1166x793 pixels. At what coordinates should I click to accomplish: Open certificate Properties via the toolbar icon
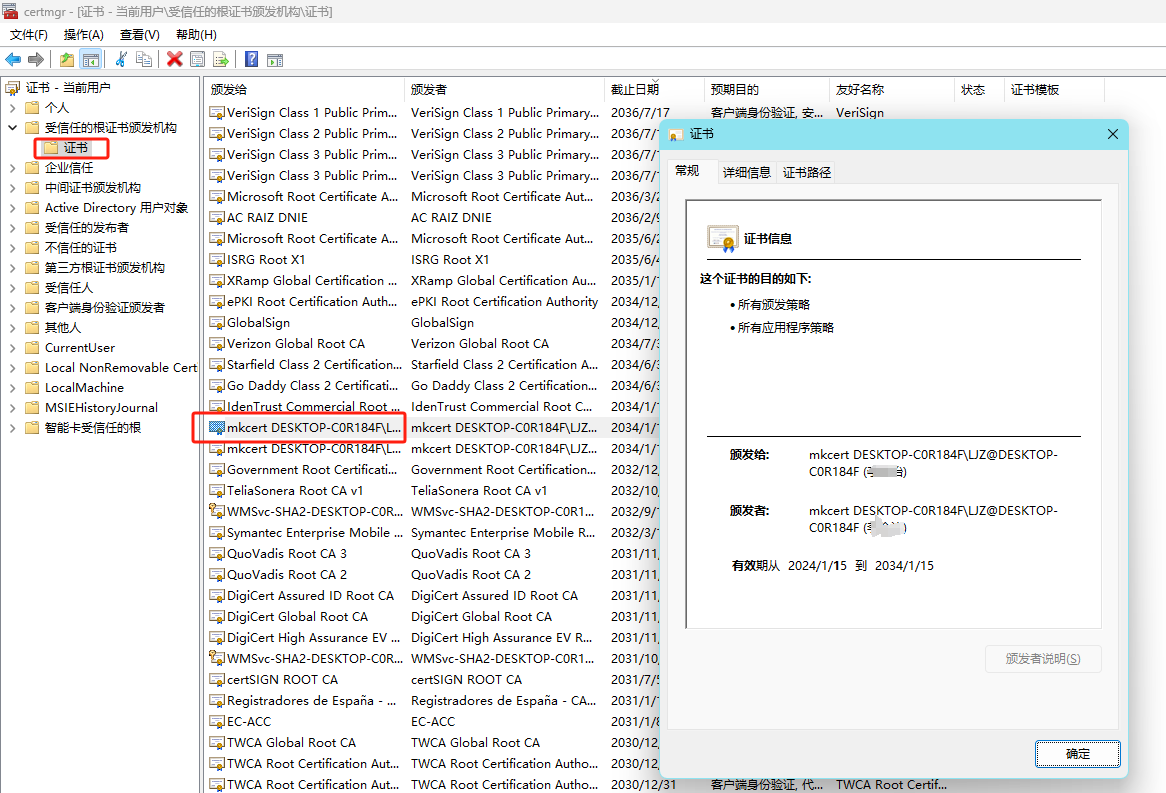pyautogui.click(x=199, y=59)
